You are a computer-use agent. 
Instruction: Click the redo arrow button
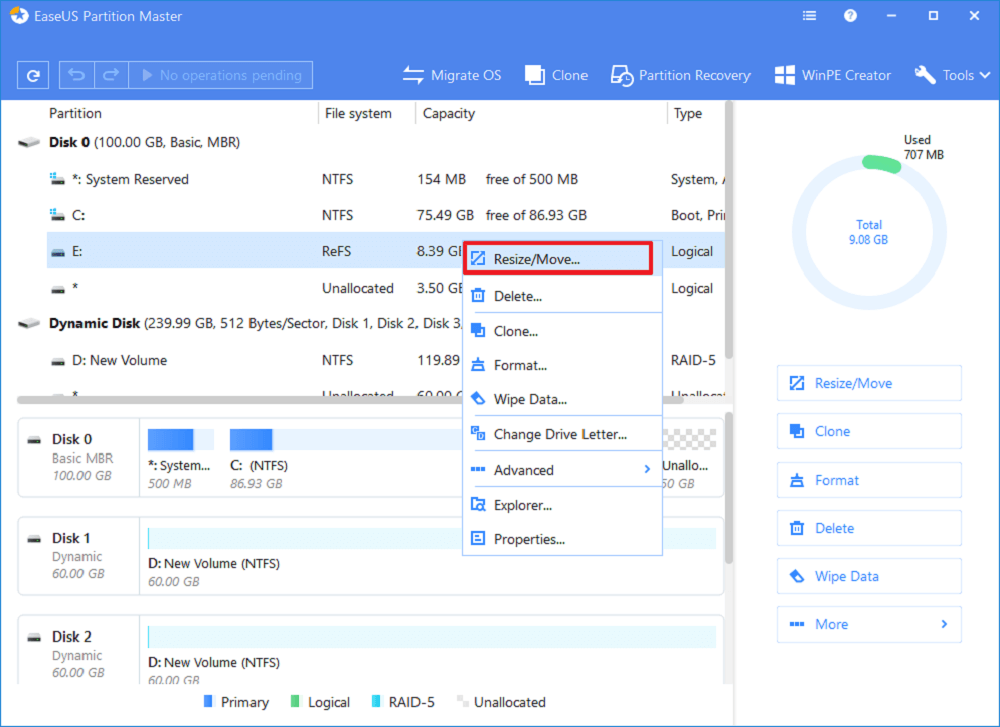pos(111,75)
